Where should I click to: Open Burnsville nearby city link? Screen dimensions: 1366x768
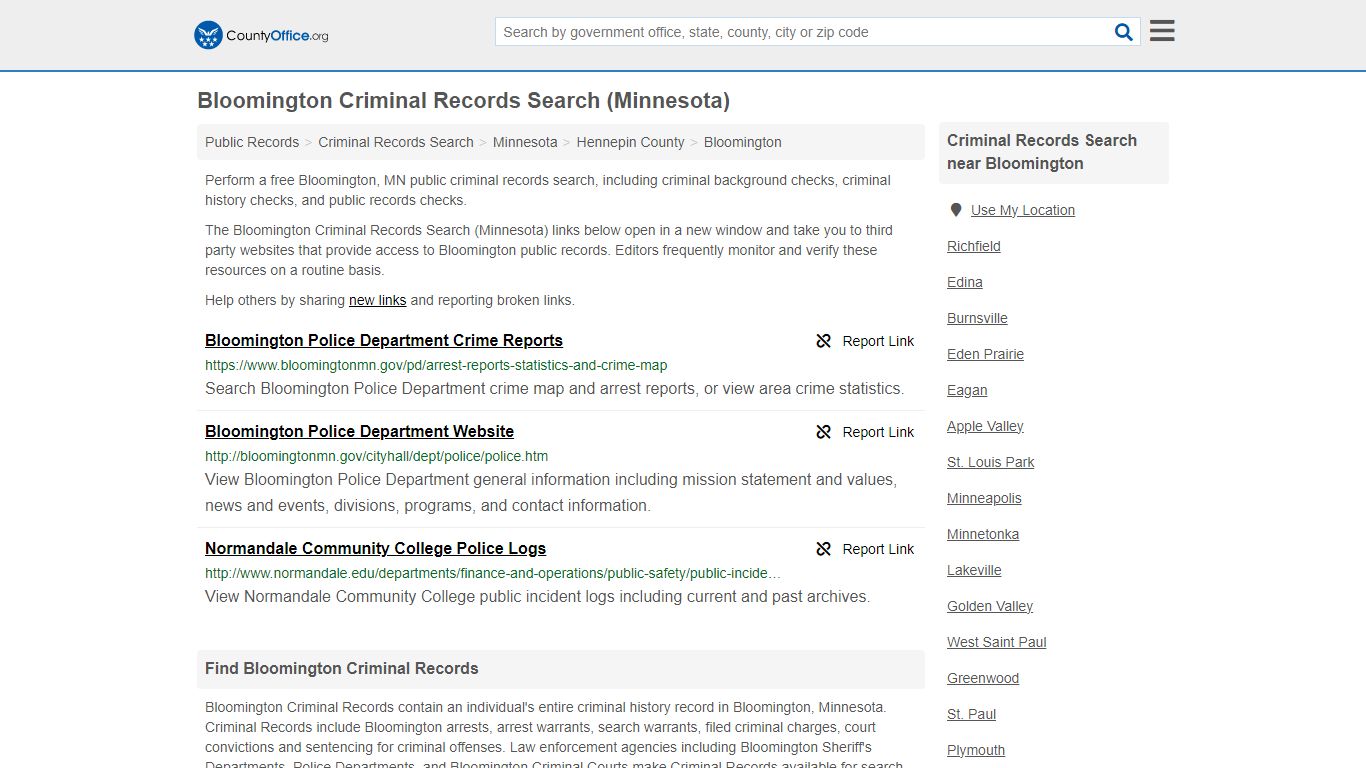[977, 318]
